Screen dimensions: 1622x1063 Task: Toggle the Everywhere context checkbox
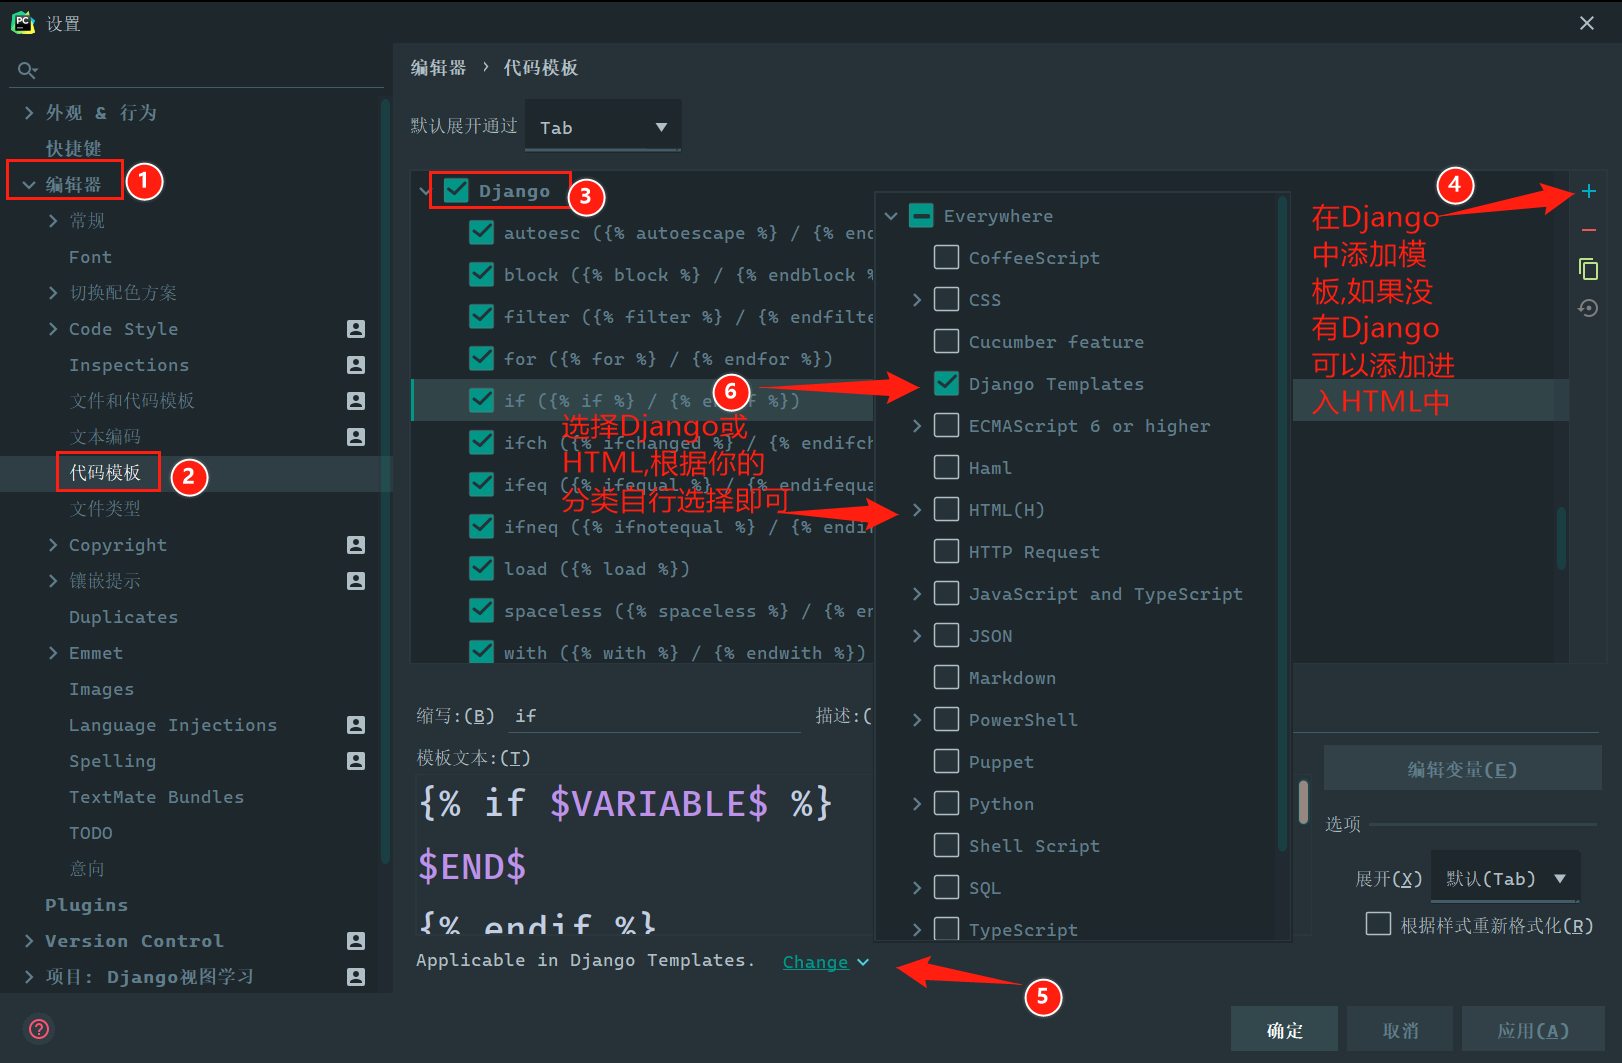[921, 216]
